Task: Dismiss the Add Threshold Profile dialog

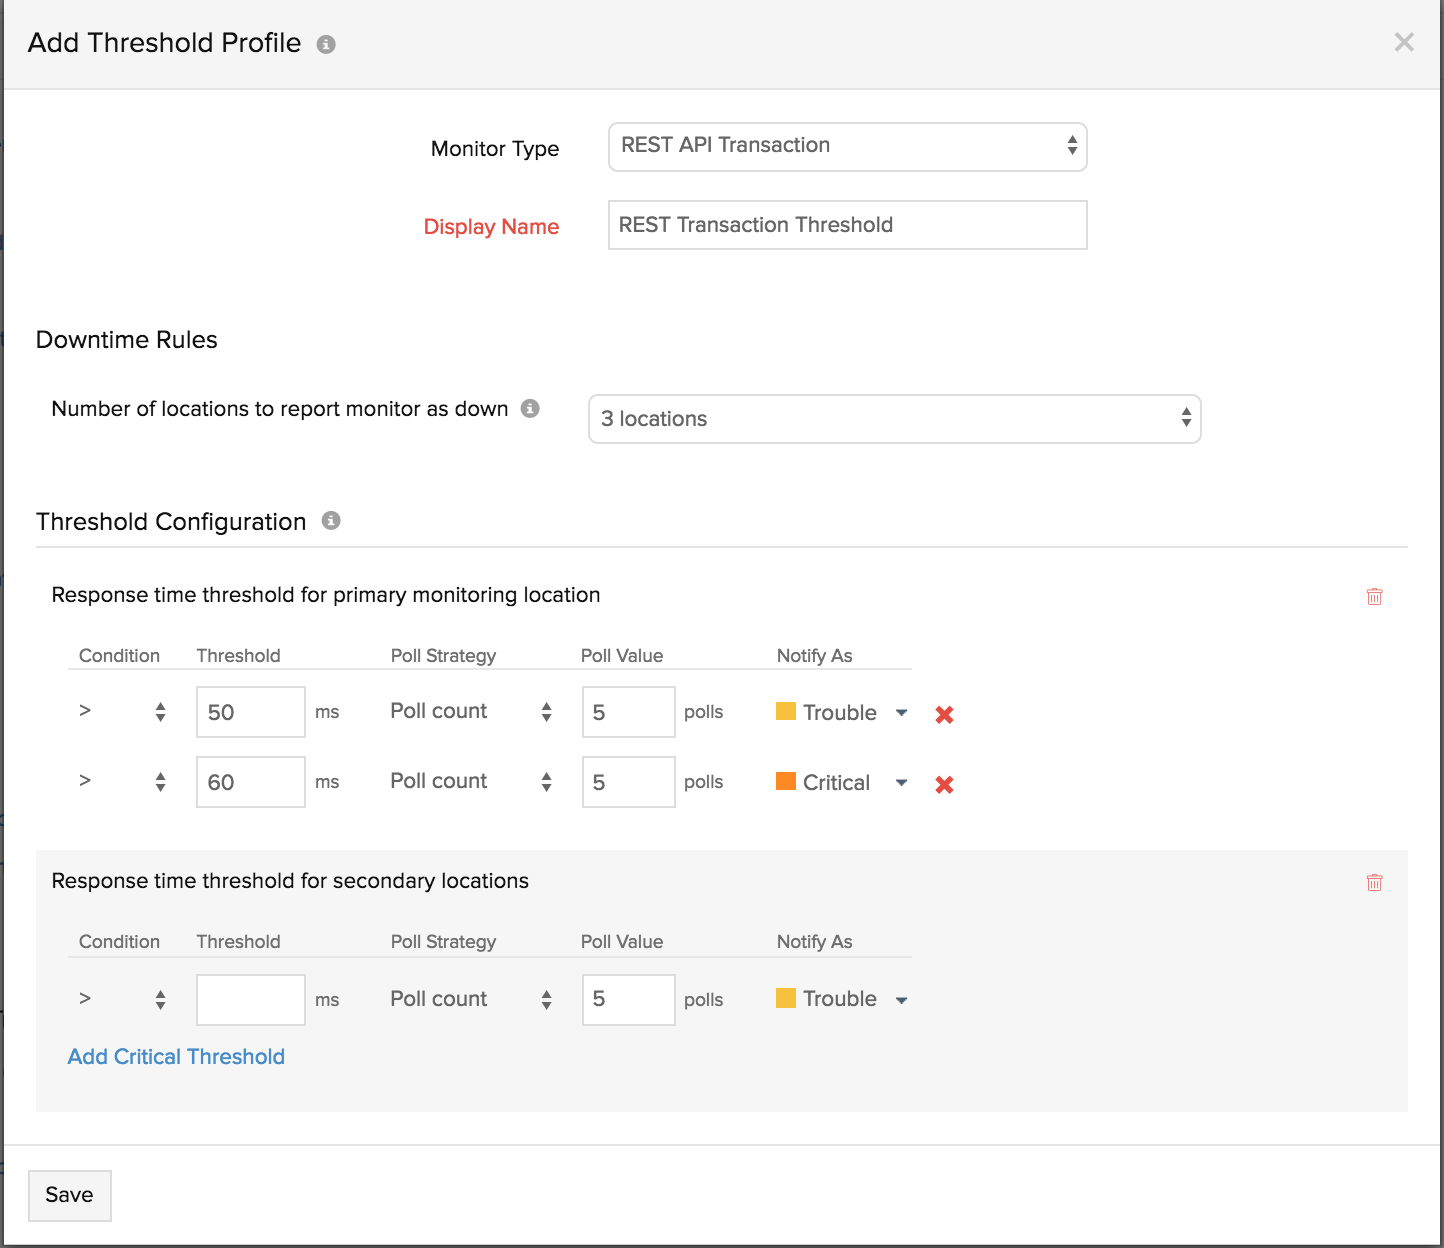Action: tap(1404, 42)
